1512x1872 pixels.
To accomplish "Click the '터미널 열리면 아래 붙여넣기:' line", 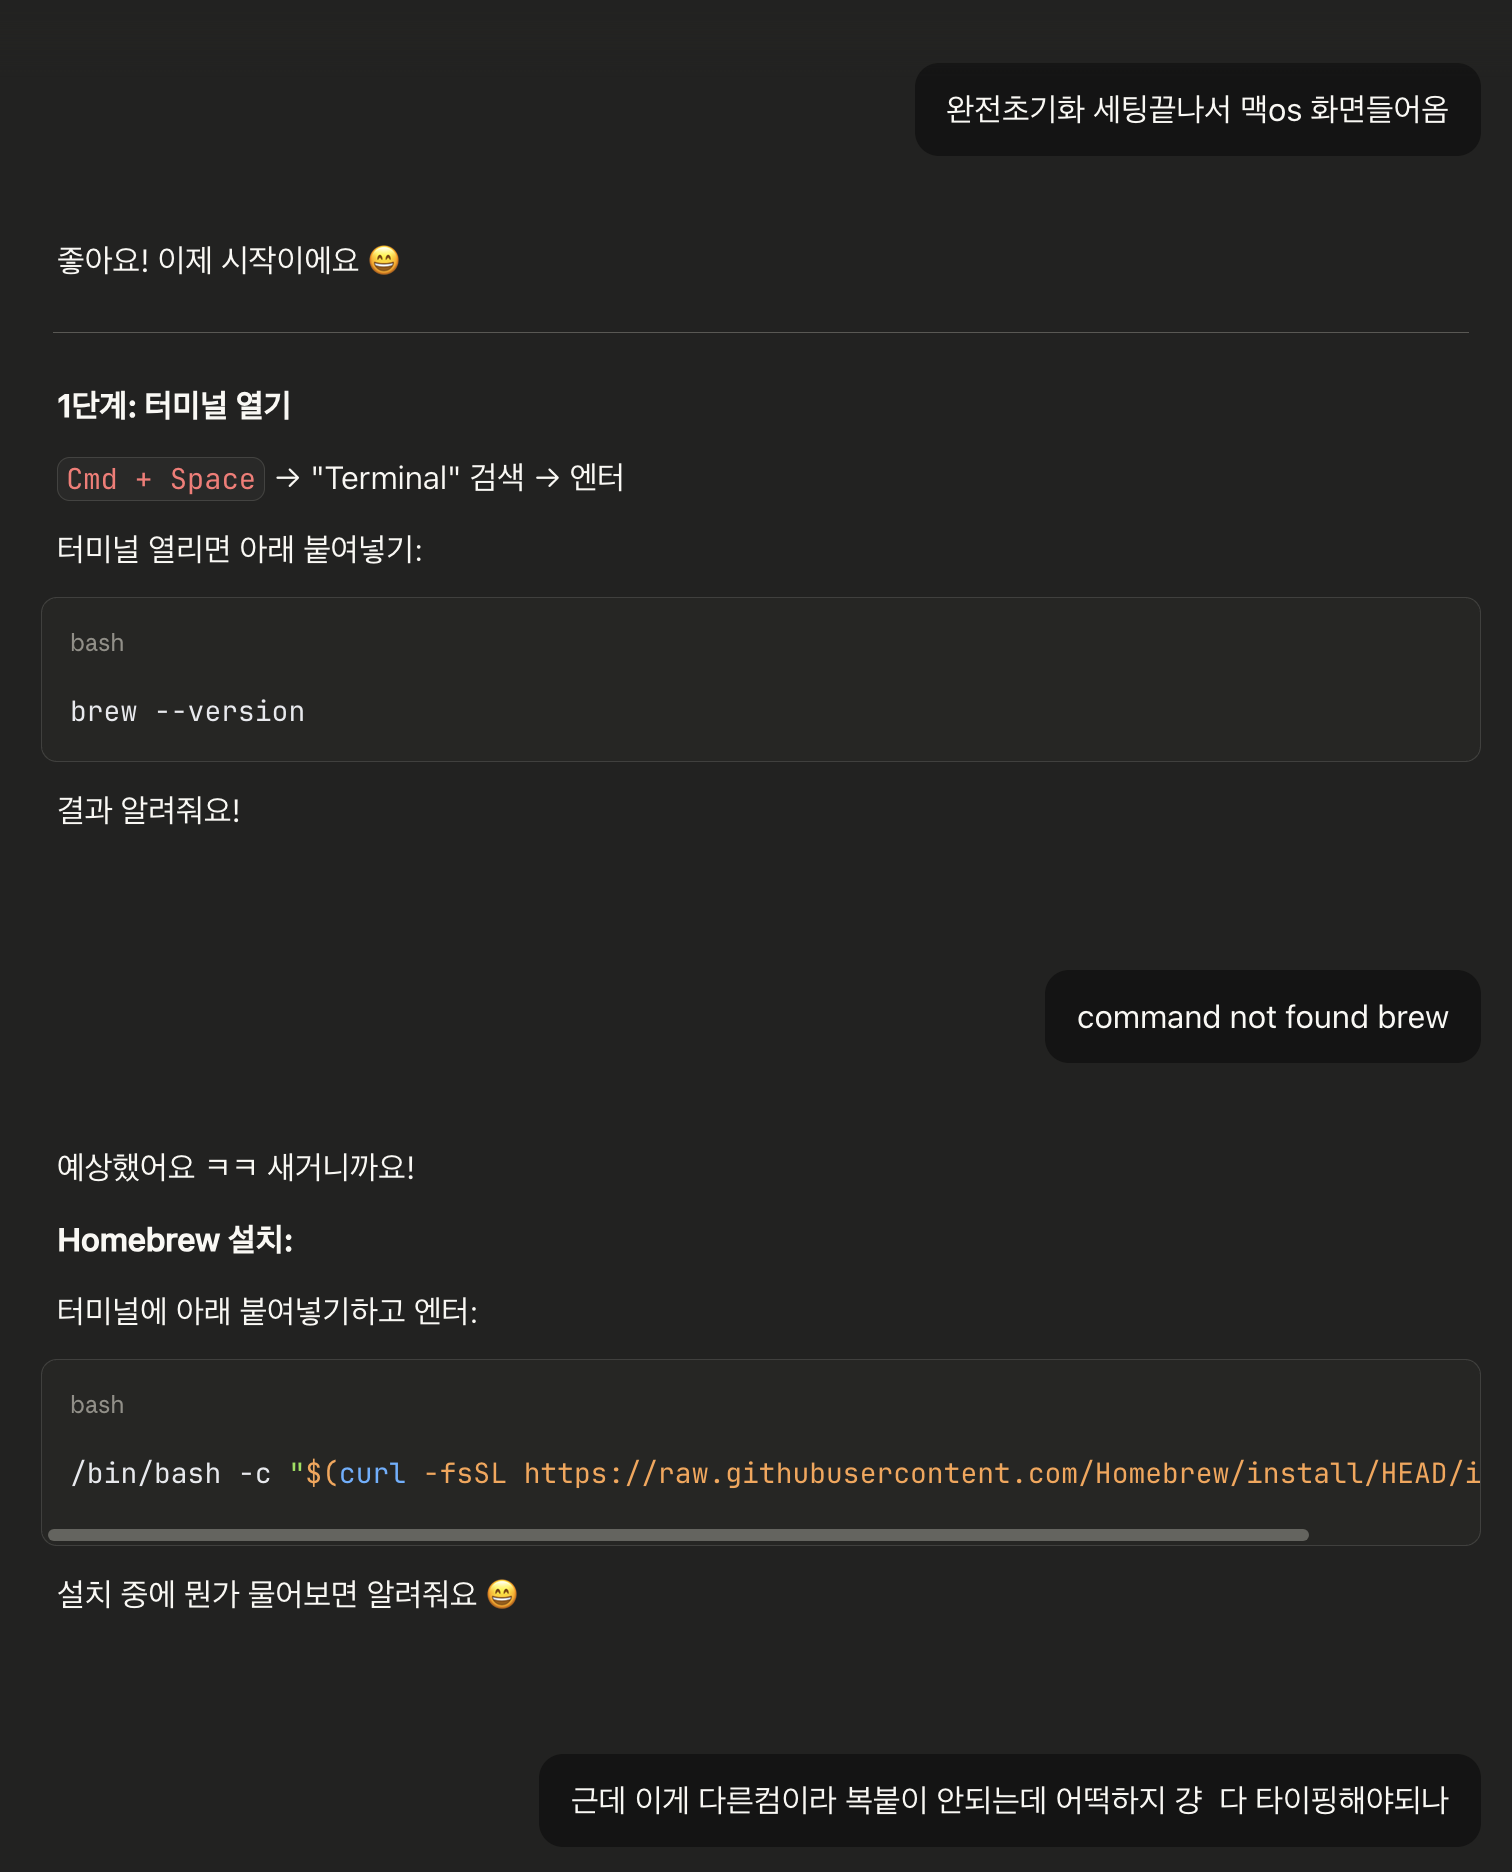I will click(240, 549).
